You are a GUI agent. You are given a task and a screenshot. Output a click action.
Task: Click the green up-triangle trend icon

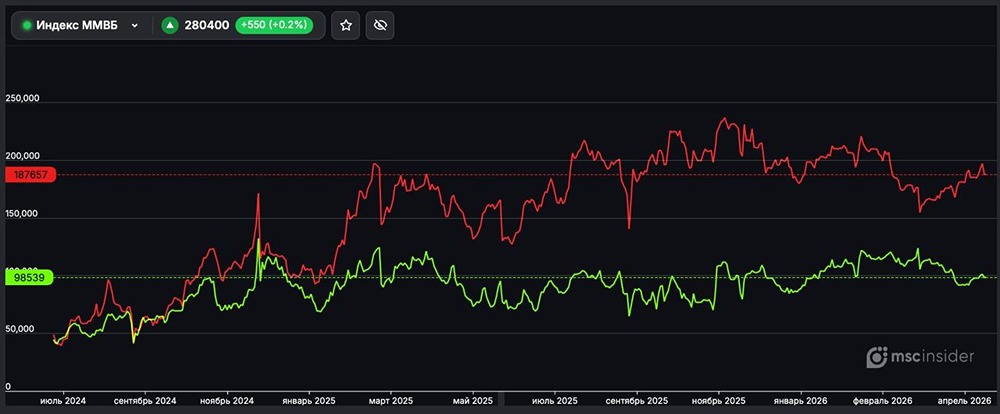169,25
